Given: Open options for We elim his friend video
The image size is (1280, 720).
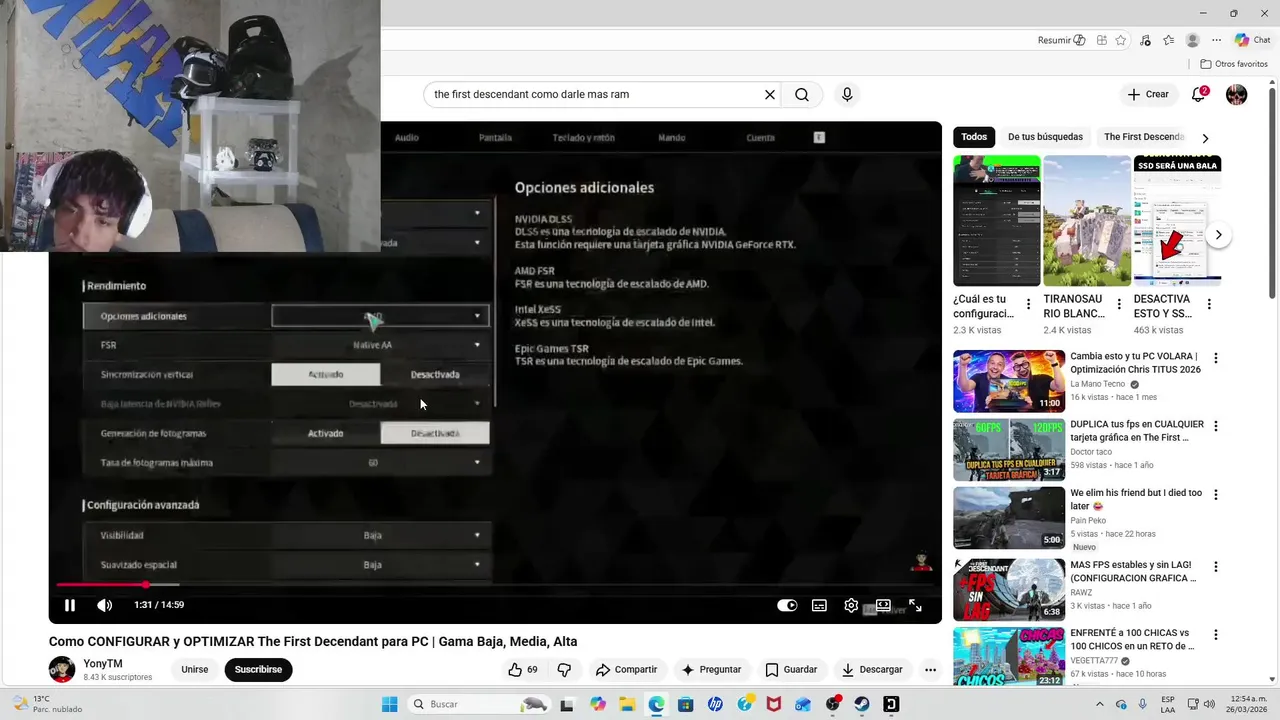Looking at the screenshot, I should [1216, 495].
